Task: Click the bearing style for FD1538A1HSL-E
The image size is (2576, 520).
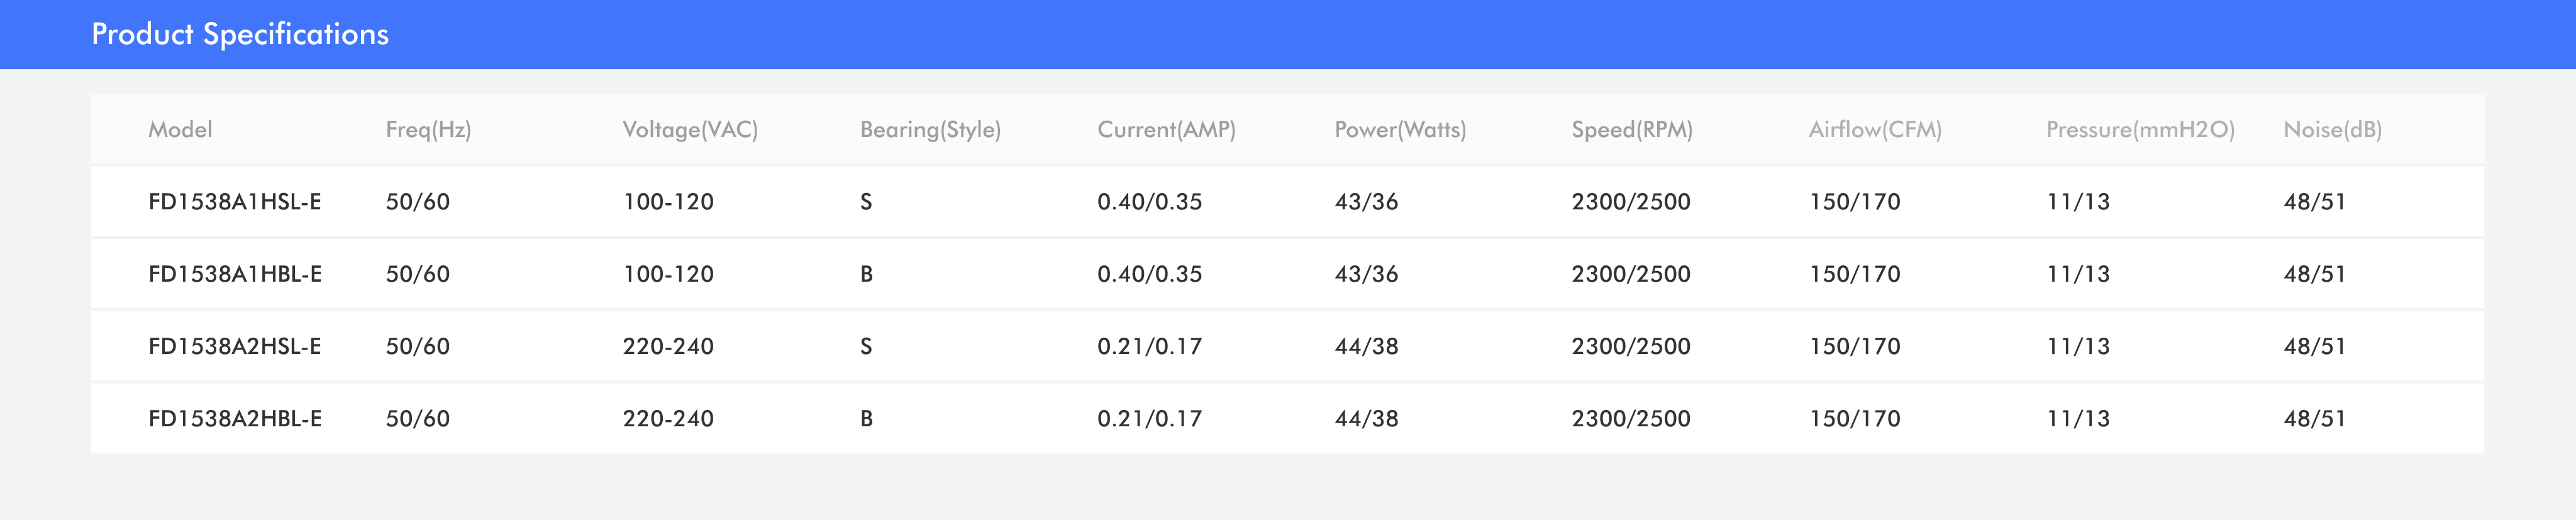Action: click(866, 202)
